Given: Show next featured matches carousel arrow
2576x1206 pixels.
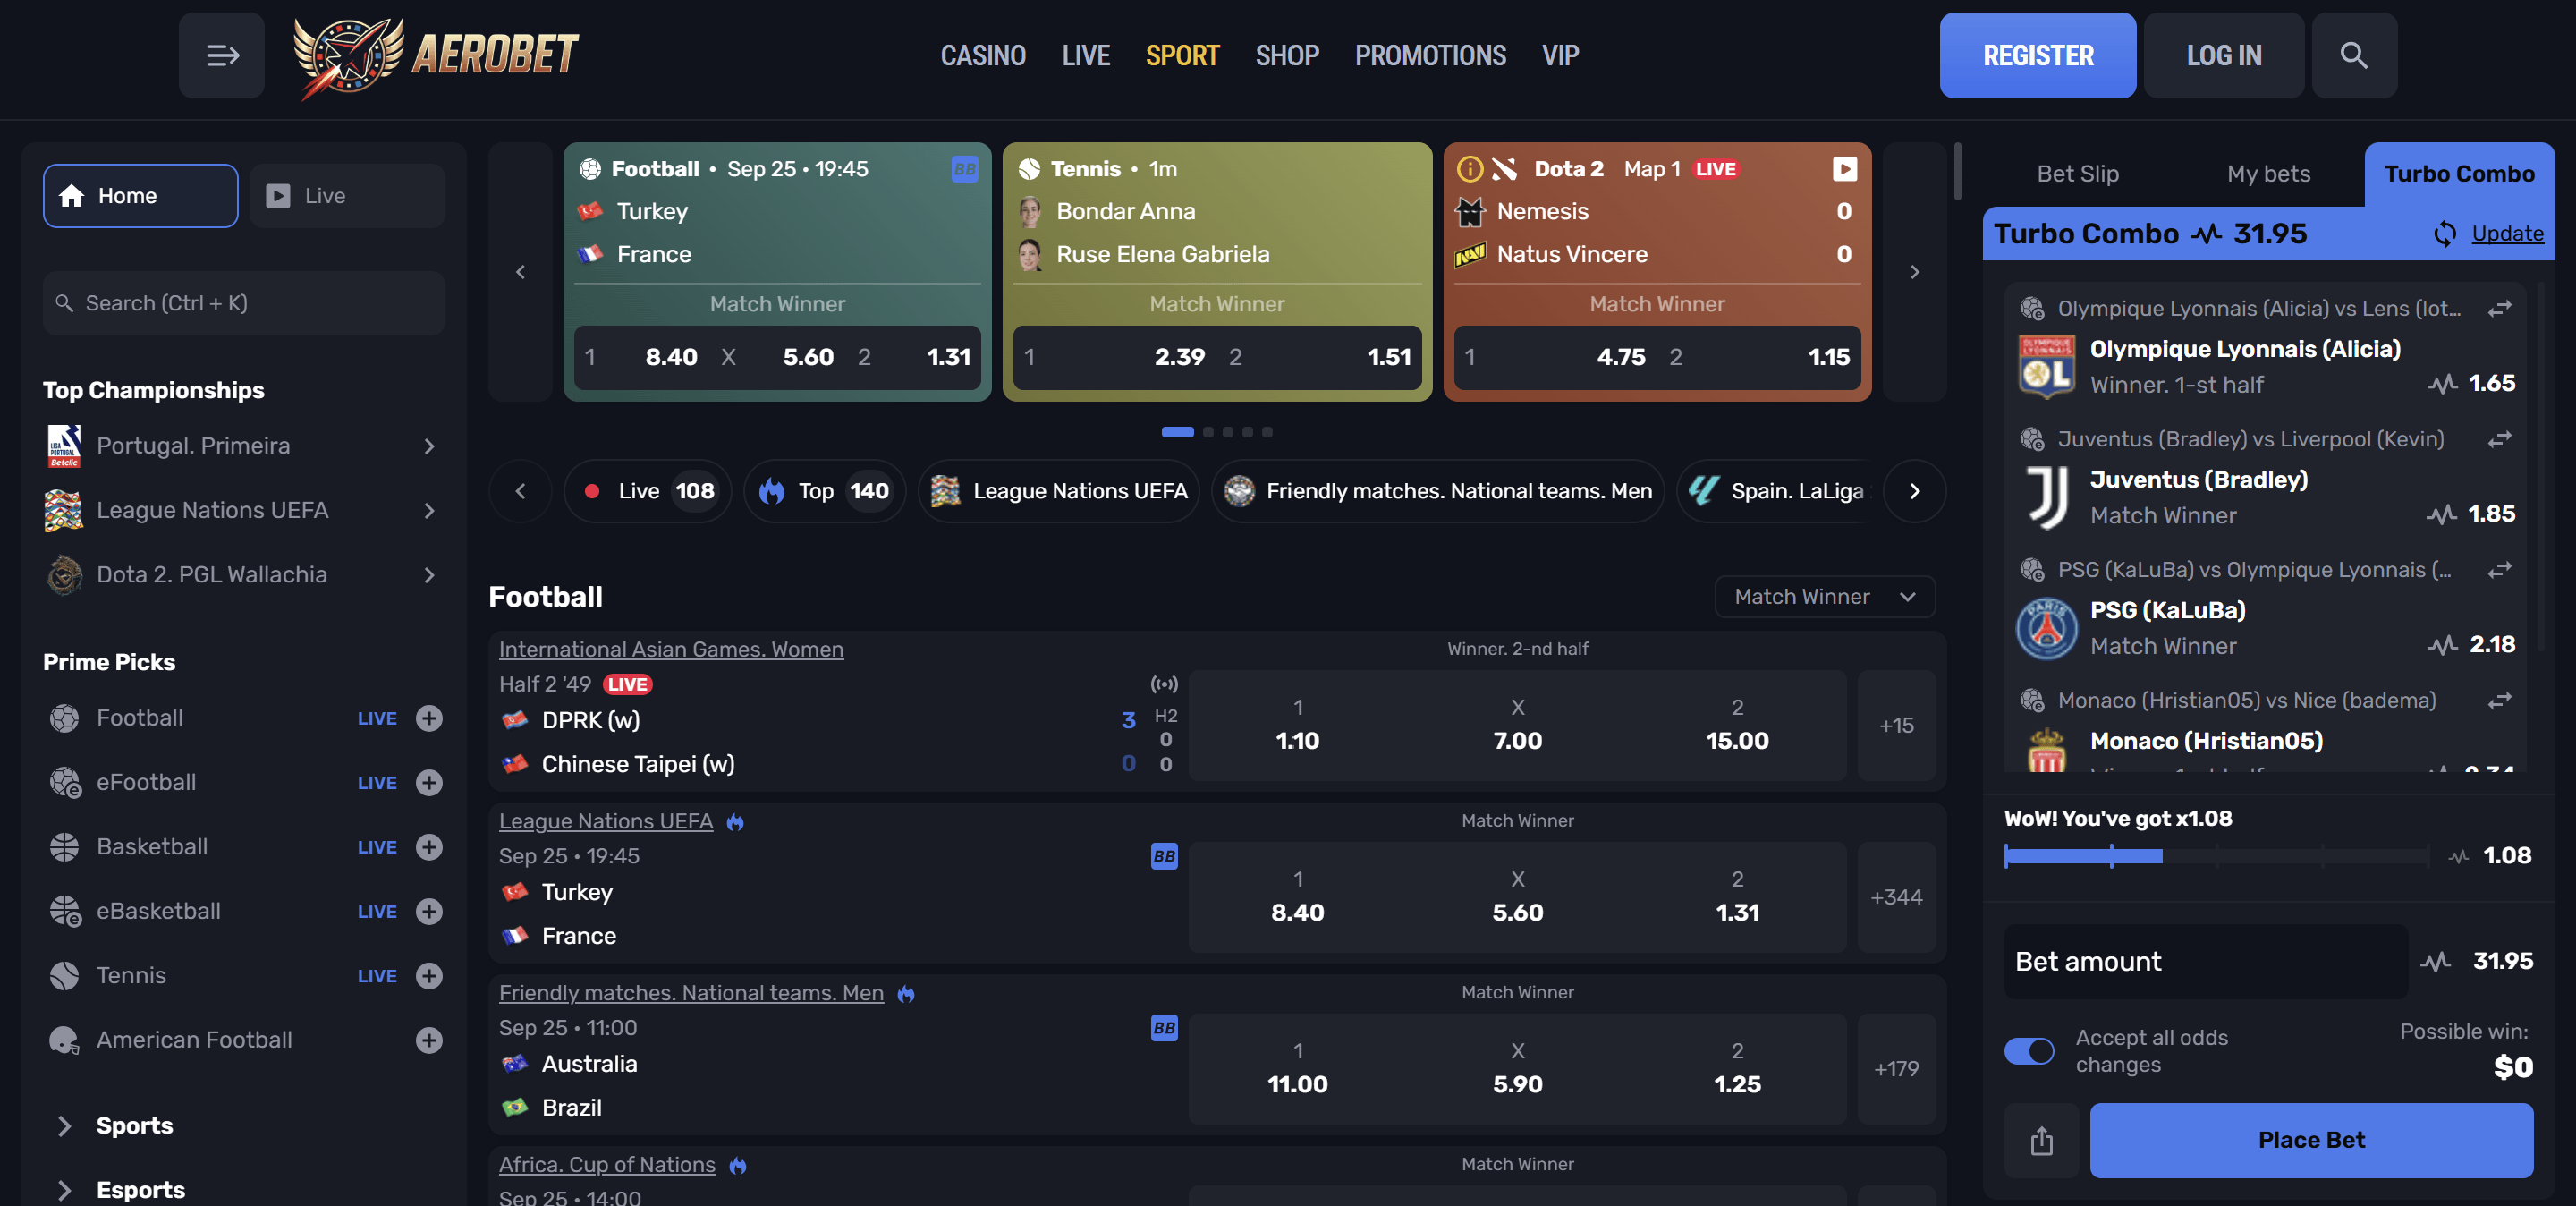Looking at the screenshot, I should click(1913, 272).
